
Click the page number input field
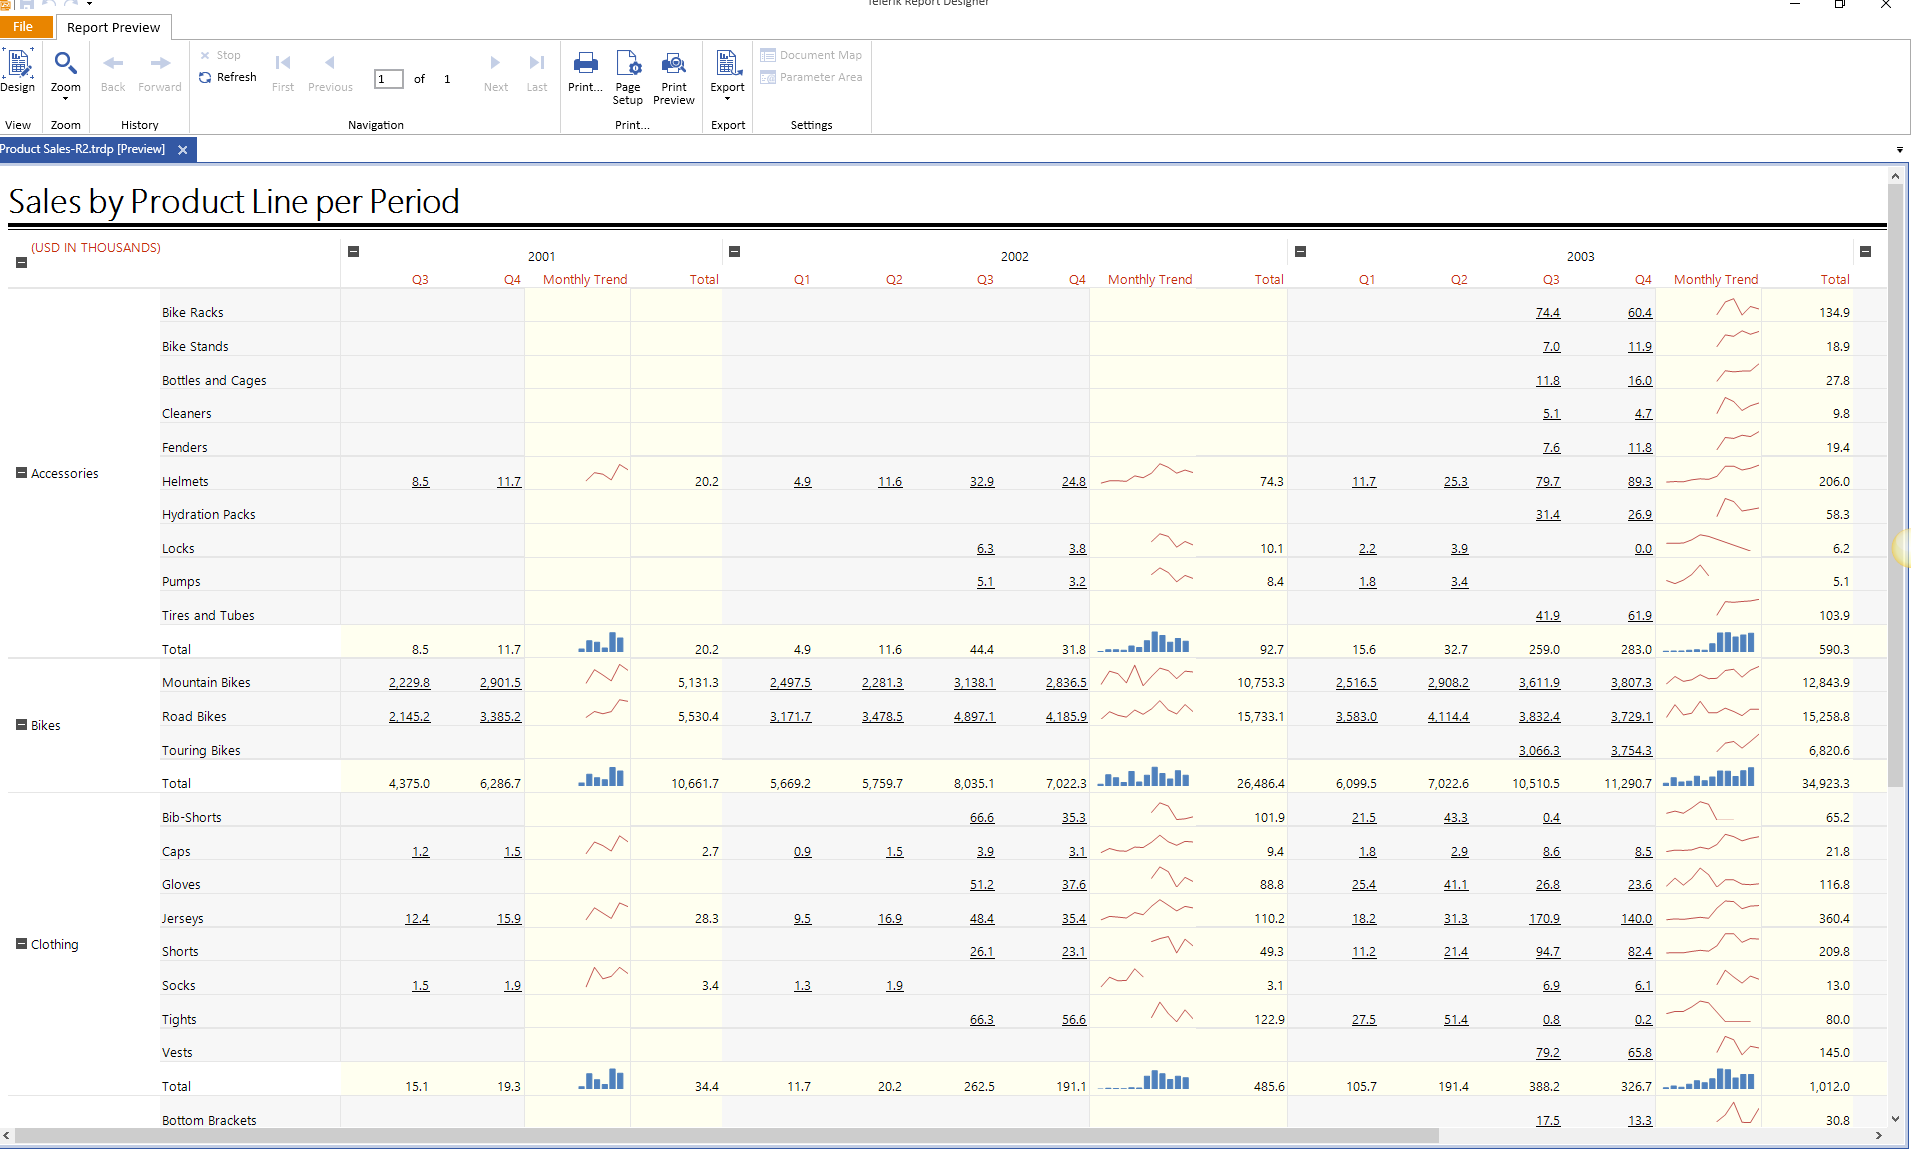(x=388, y=79)
